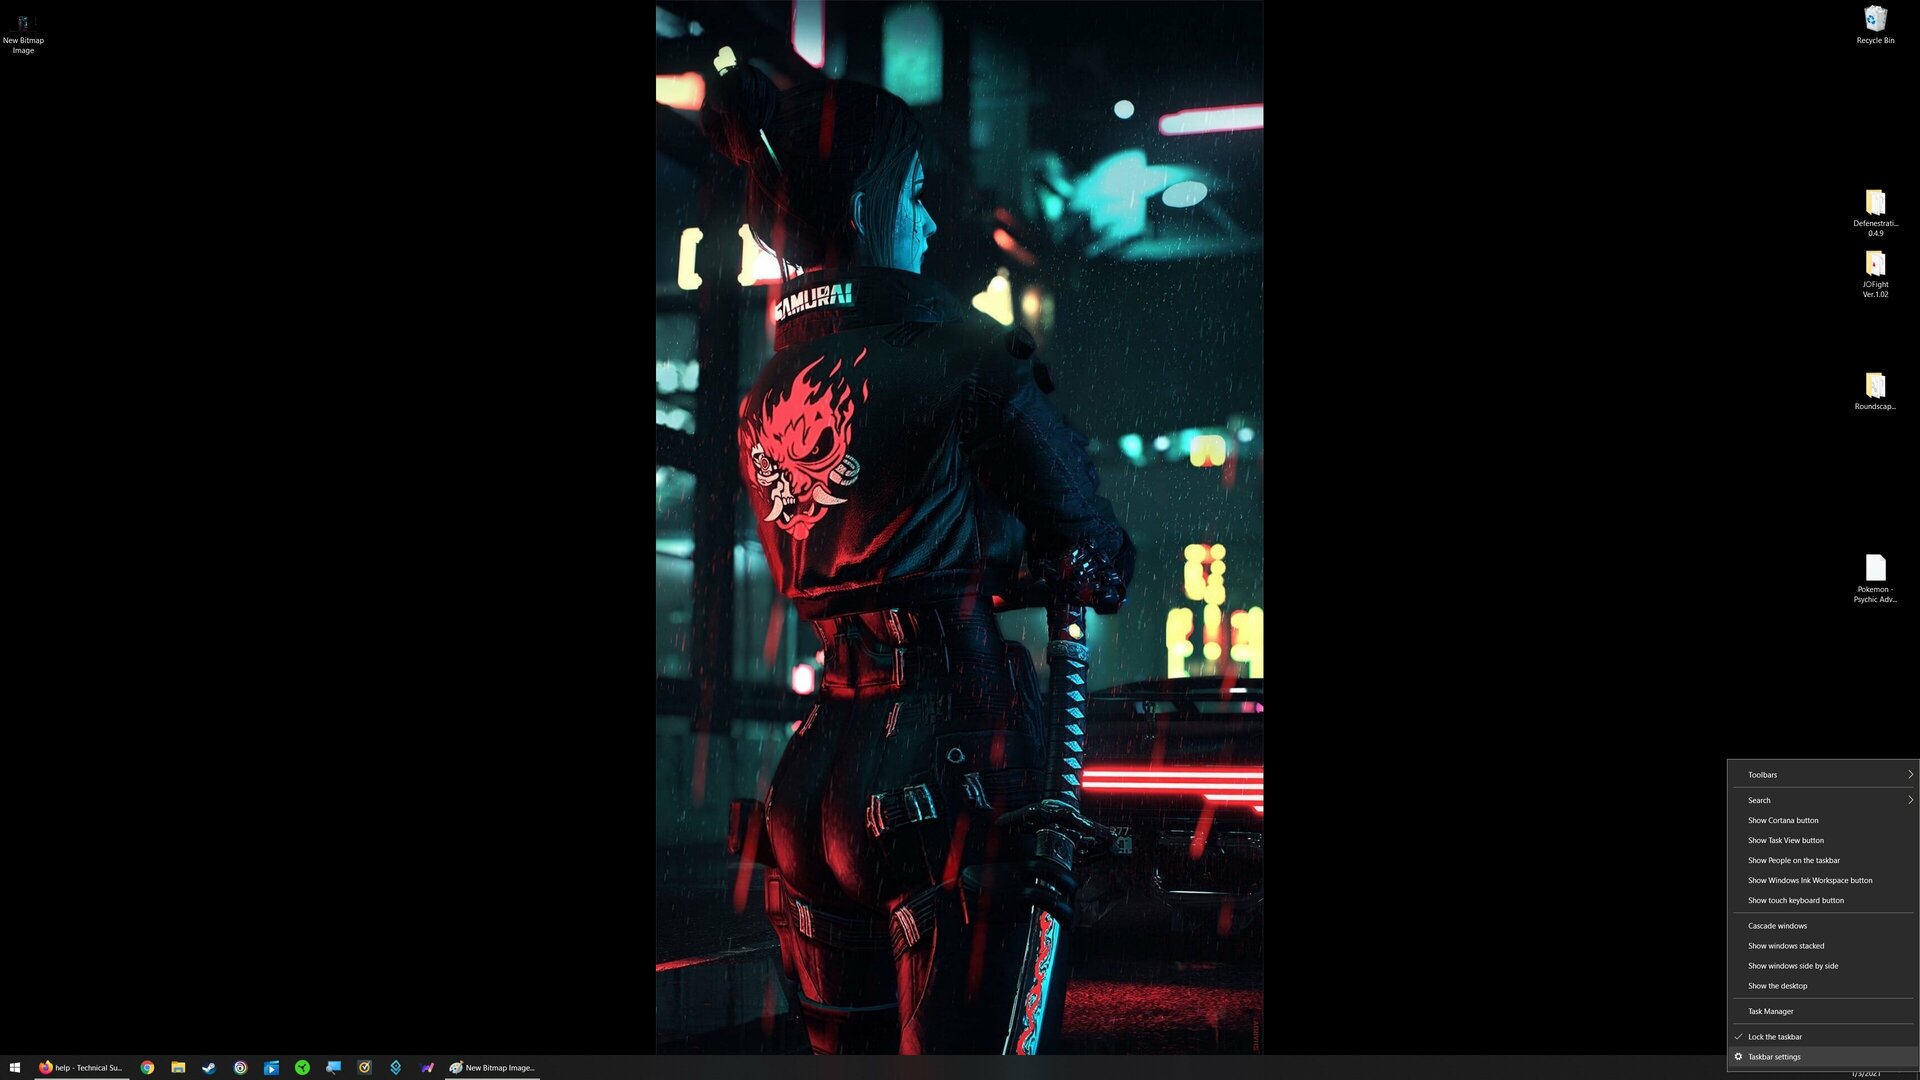Open Steam from the taskbar
Image resolution: width=1920 pixels, height=1080 pixels.
pos(209,1067)
